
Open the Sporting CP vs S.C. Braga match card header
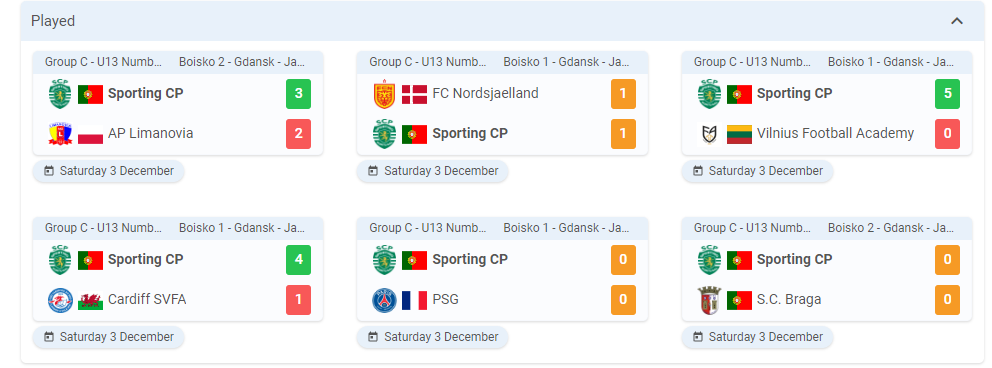(x=826, y=228)
